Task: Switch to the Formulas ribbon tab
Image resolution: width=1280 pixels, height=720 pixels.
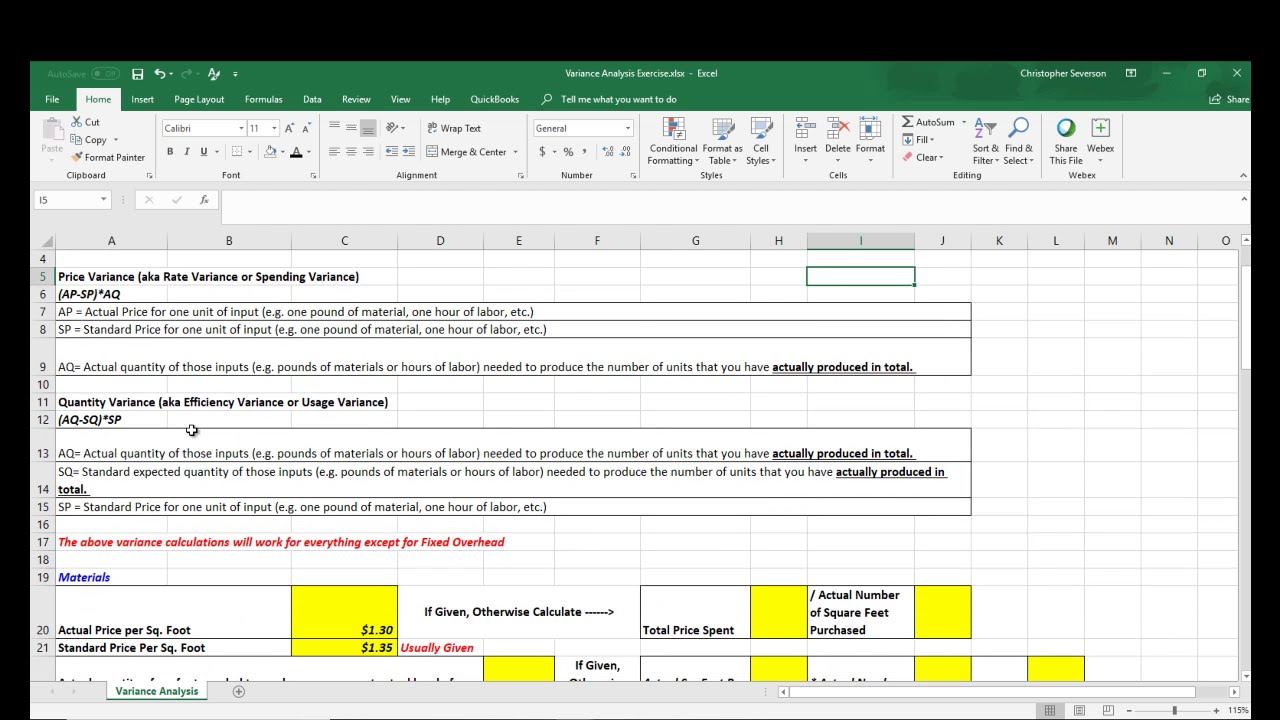Action: click(263, 99)
